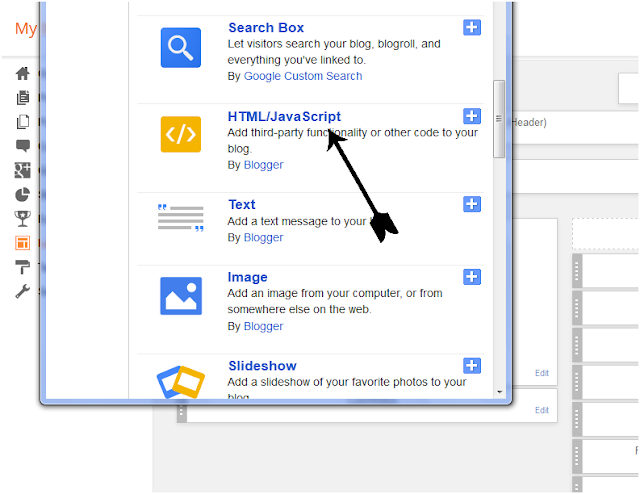The width and height of the screenshot is (640, 494).
Task: Open the Pages icon in the sidebar
Action: point(23,122)
